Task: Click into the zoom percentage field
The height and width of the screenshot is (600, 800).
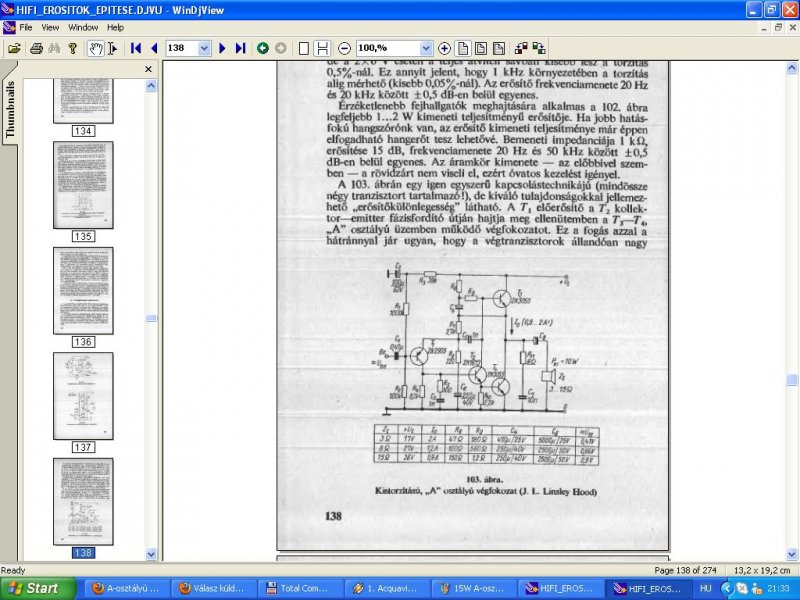Action: (388, 48)
